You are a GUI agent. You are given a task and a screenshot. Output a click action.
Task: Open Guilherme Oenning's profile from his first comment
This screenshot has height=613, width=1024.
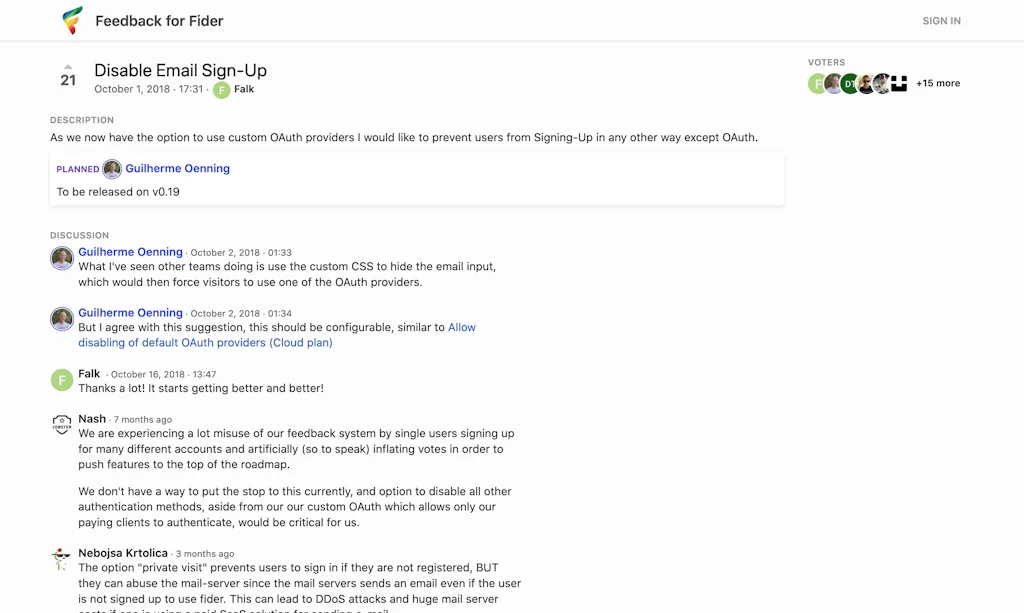pos(130,251)
